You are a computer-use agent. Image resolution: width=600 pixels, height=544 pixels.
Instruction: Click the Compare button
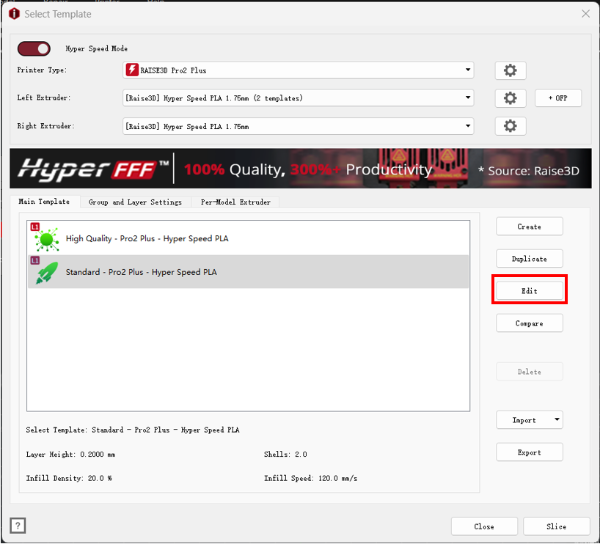(529, 323)
